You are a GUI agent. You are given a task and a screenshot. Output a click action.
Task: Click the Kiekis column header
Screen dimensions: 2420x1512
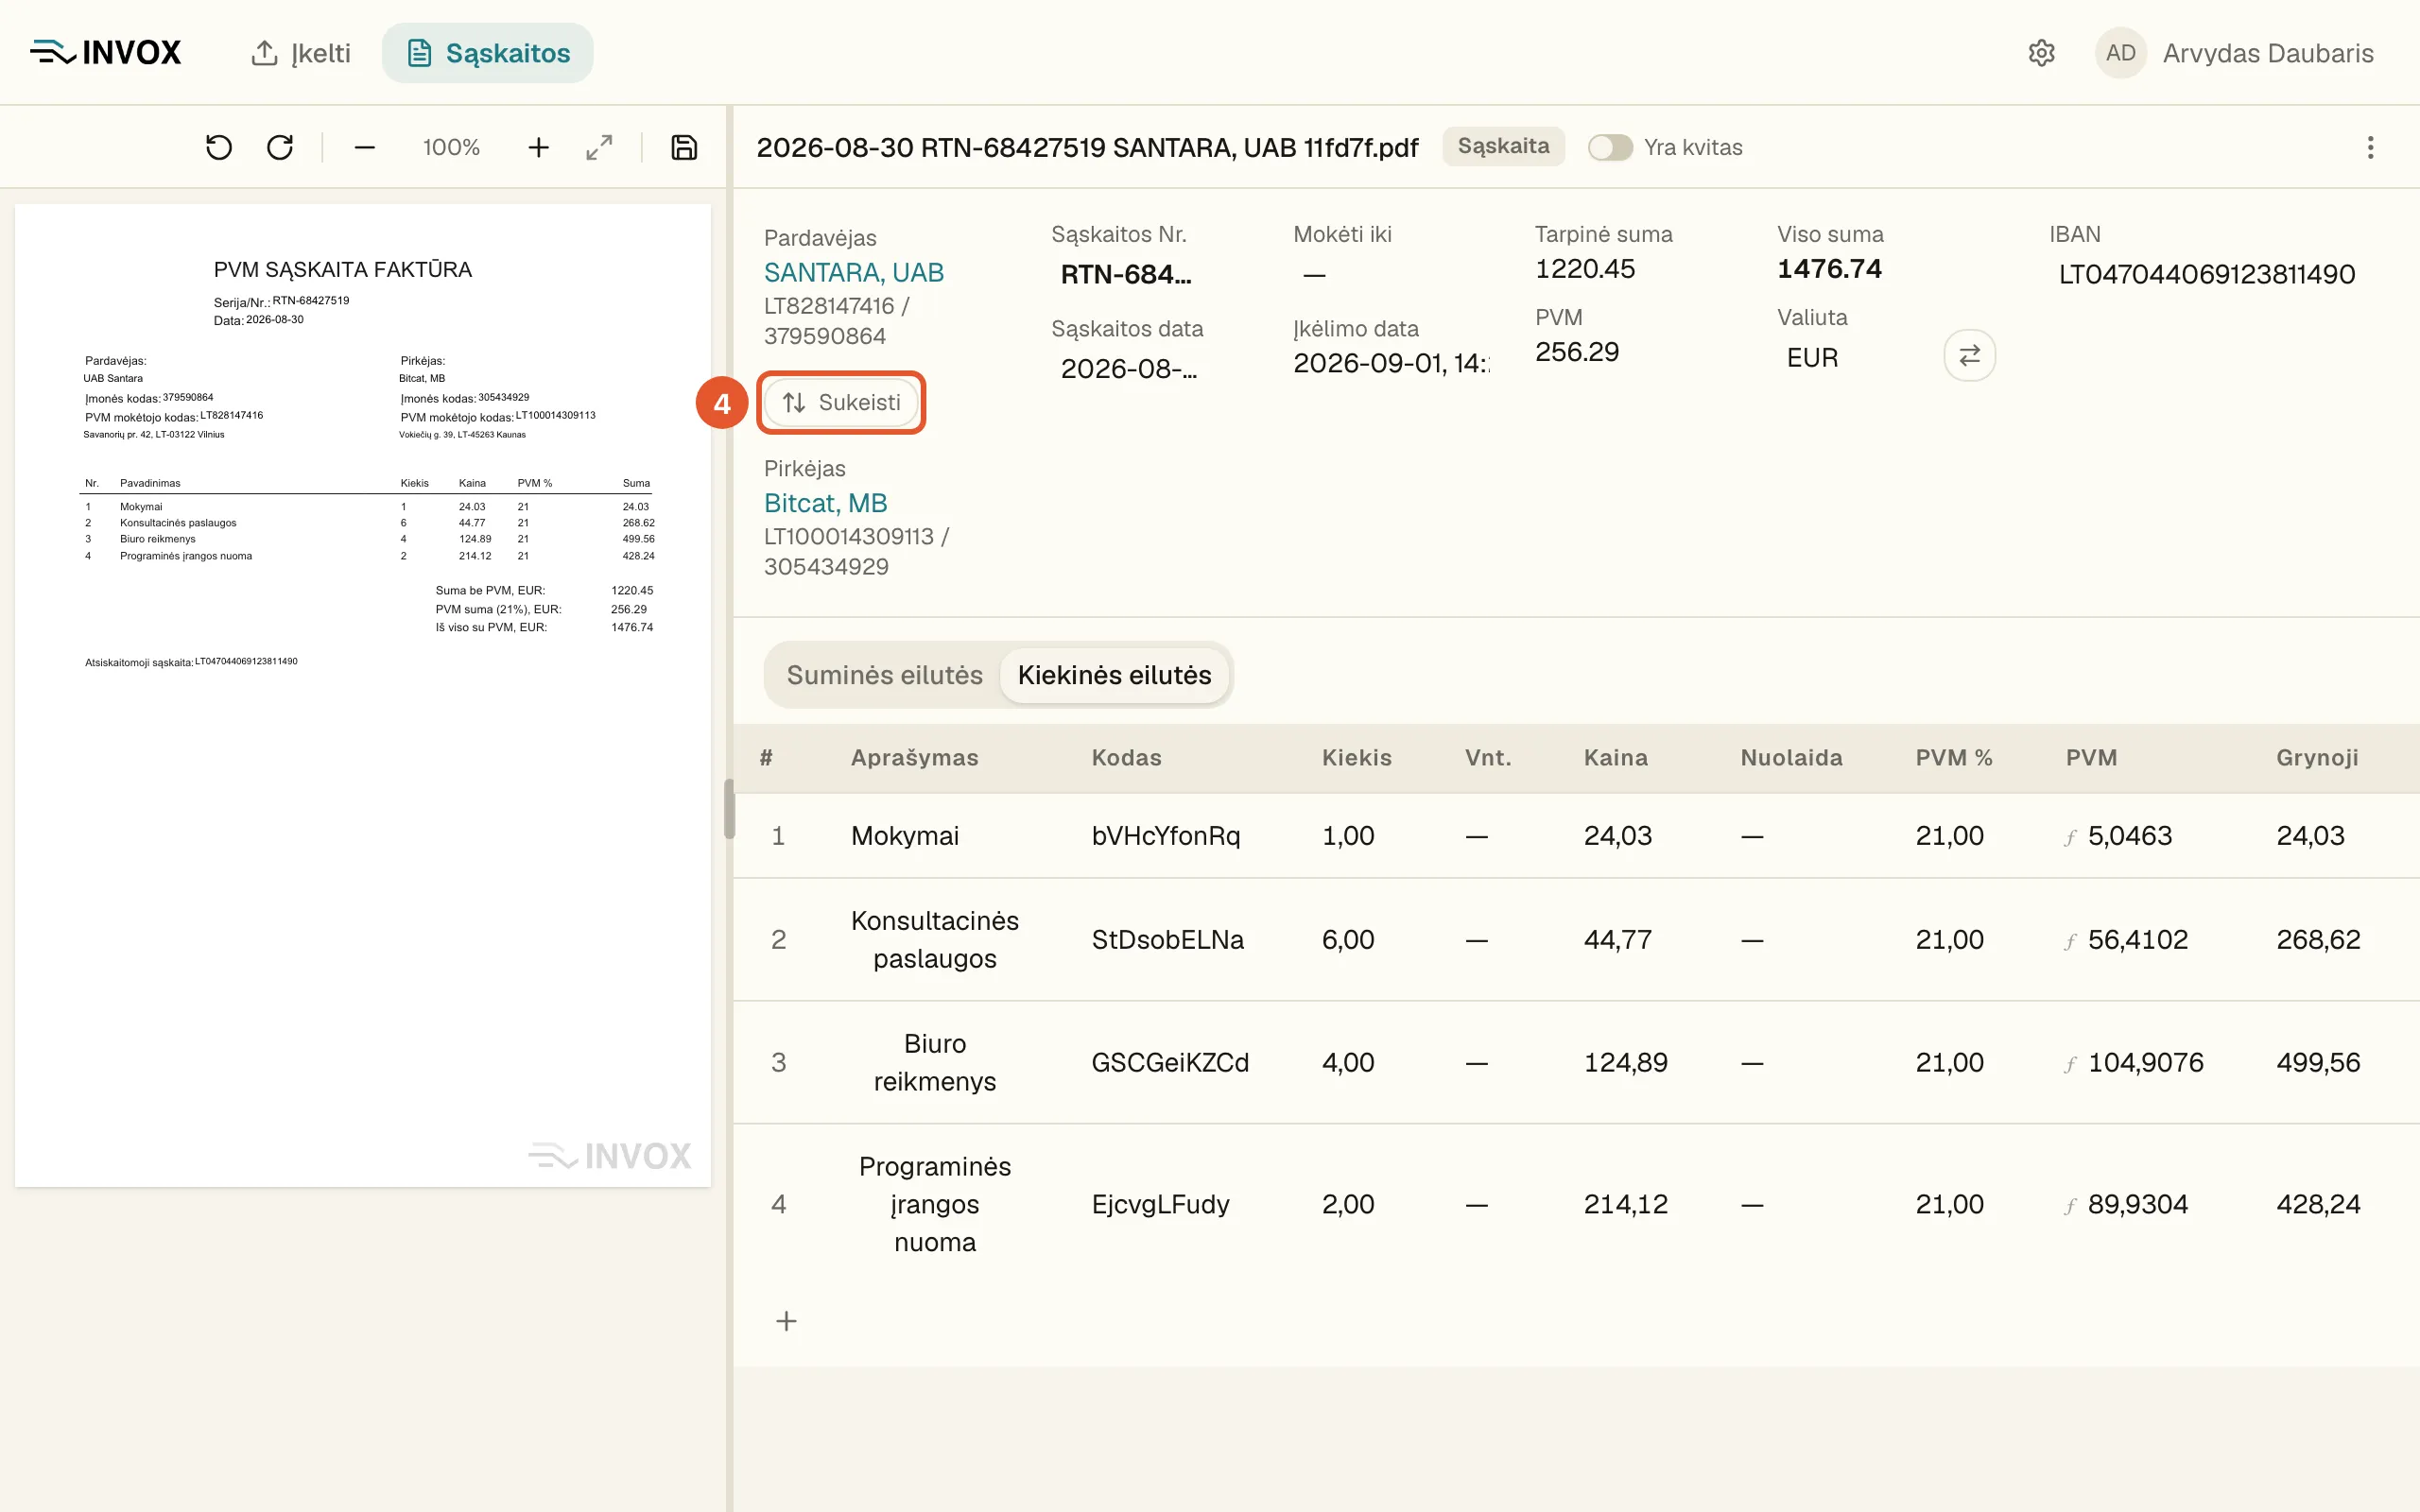1357,758
